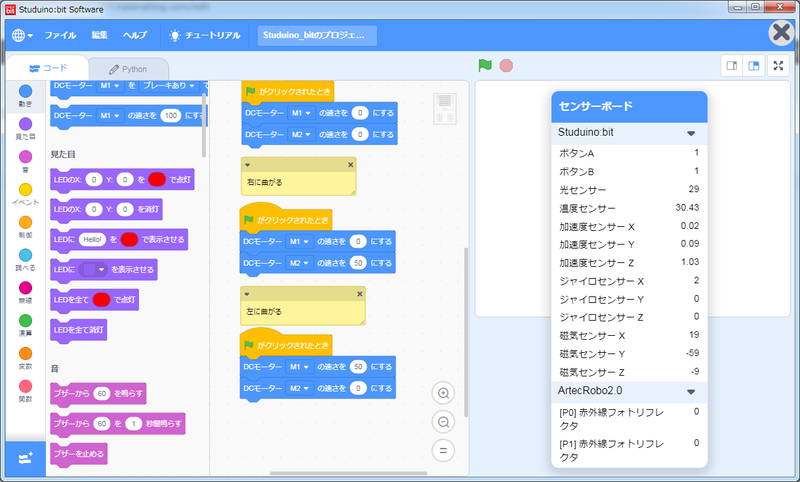
Task: Select the 調べる (Sensing) category circle
Action: coord(26,255)
